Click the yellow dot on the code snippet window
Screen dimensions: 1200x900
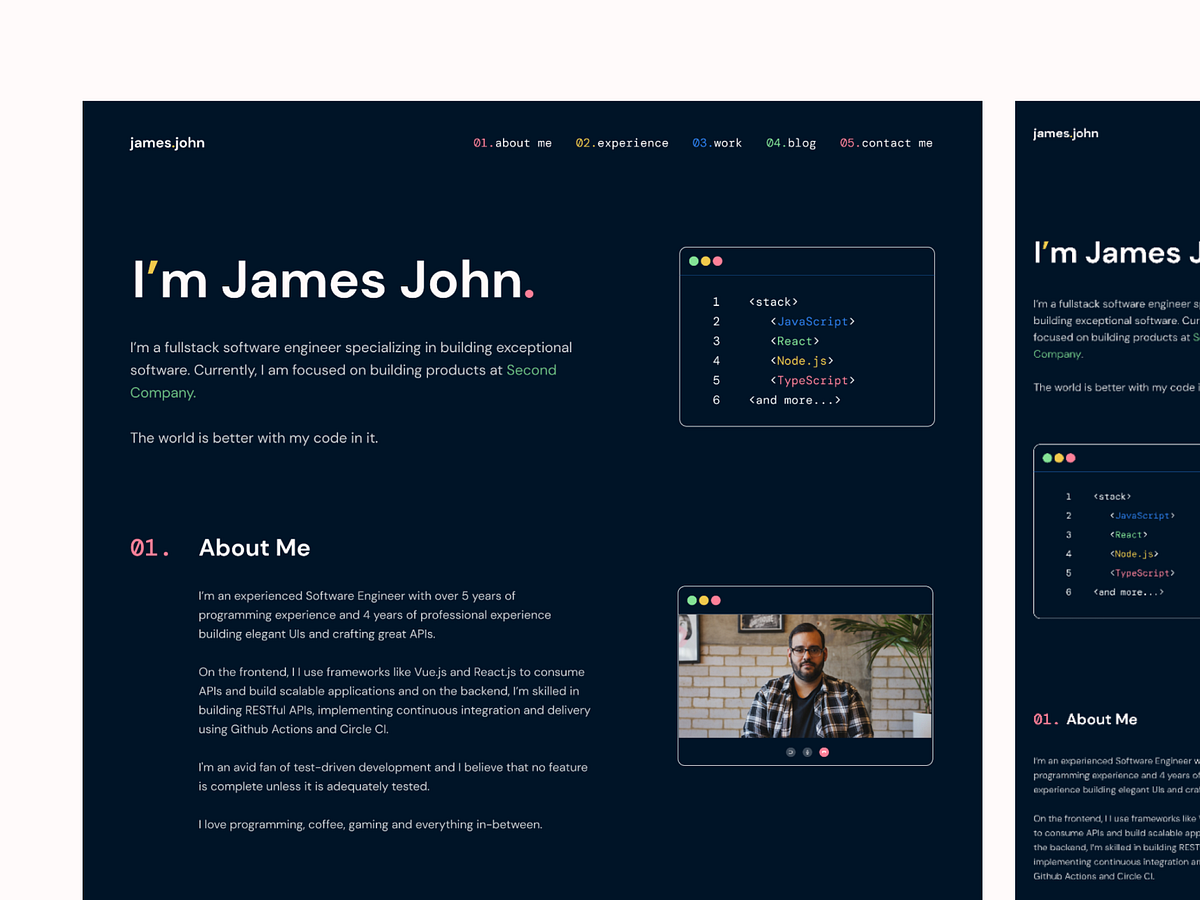pyautogui.click(x=704, y=260)
